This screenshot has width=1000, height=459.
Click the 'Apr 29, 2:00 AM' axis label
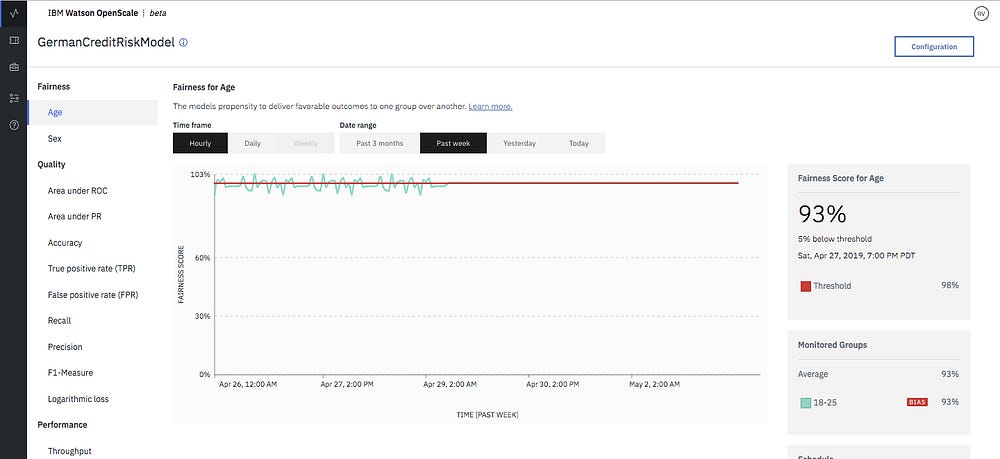(450, 384)
